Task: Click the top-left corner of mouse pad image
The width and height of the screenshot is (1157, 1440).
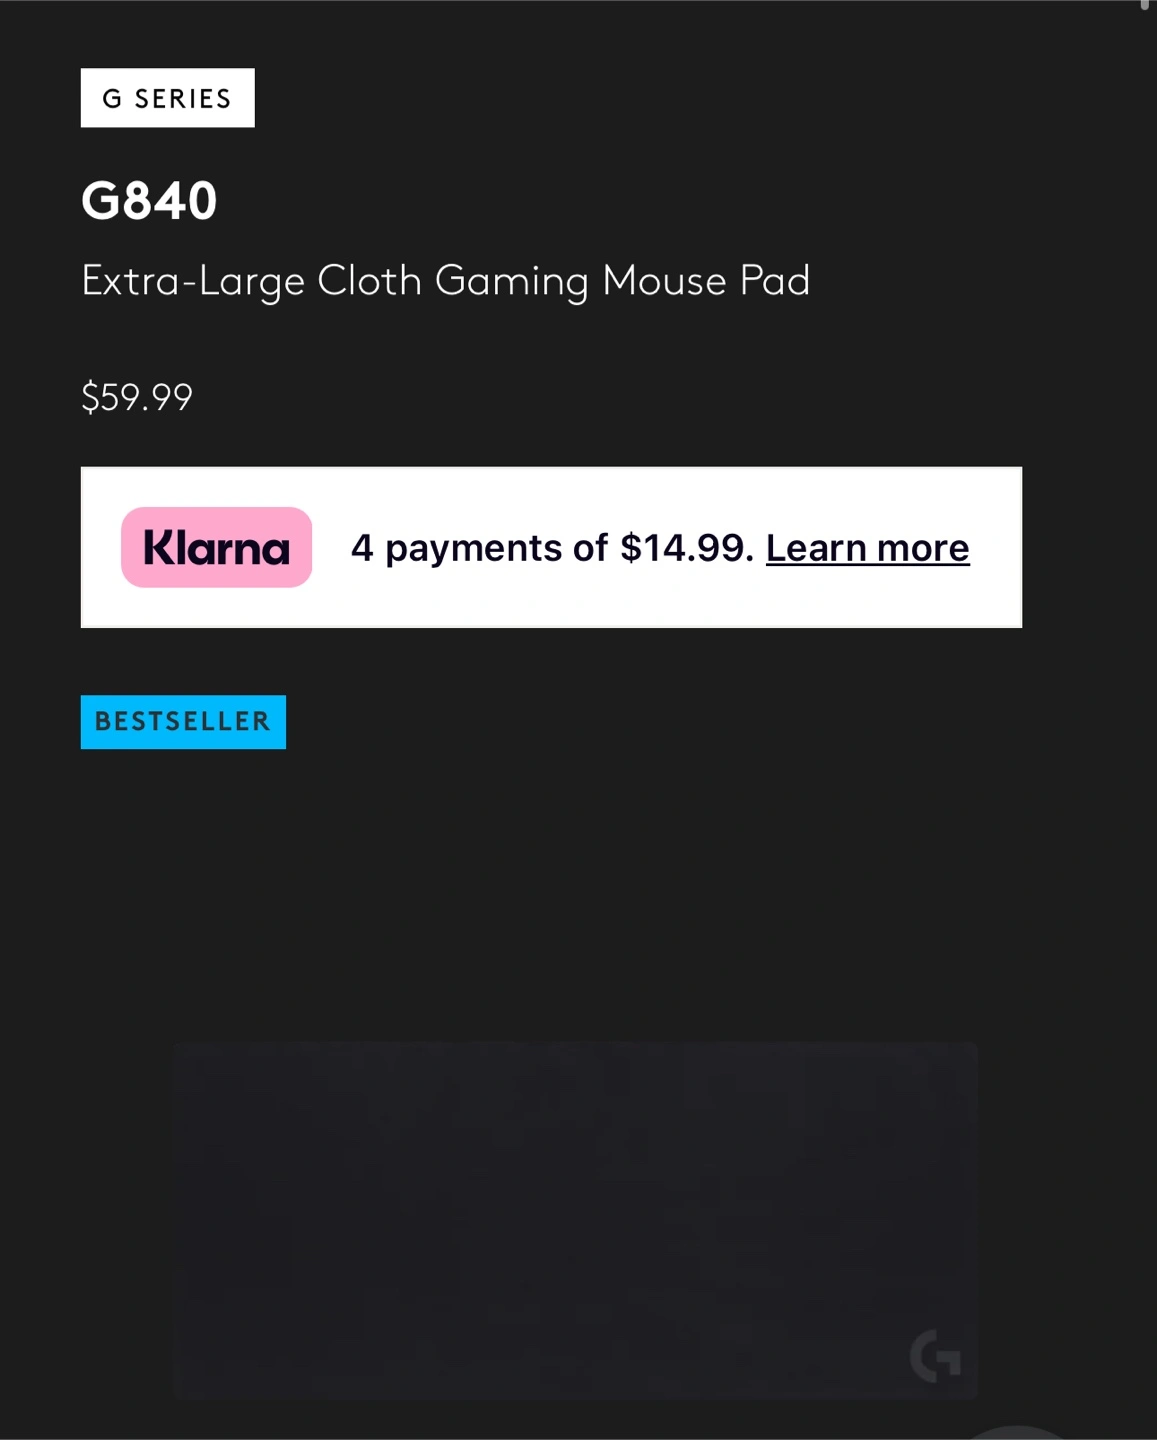Action: point(180,1048)
